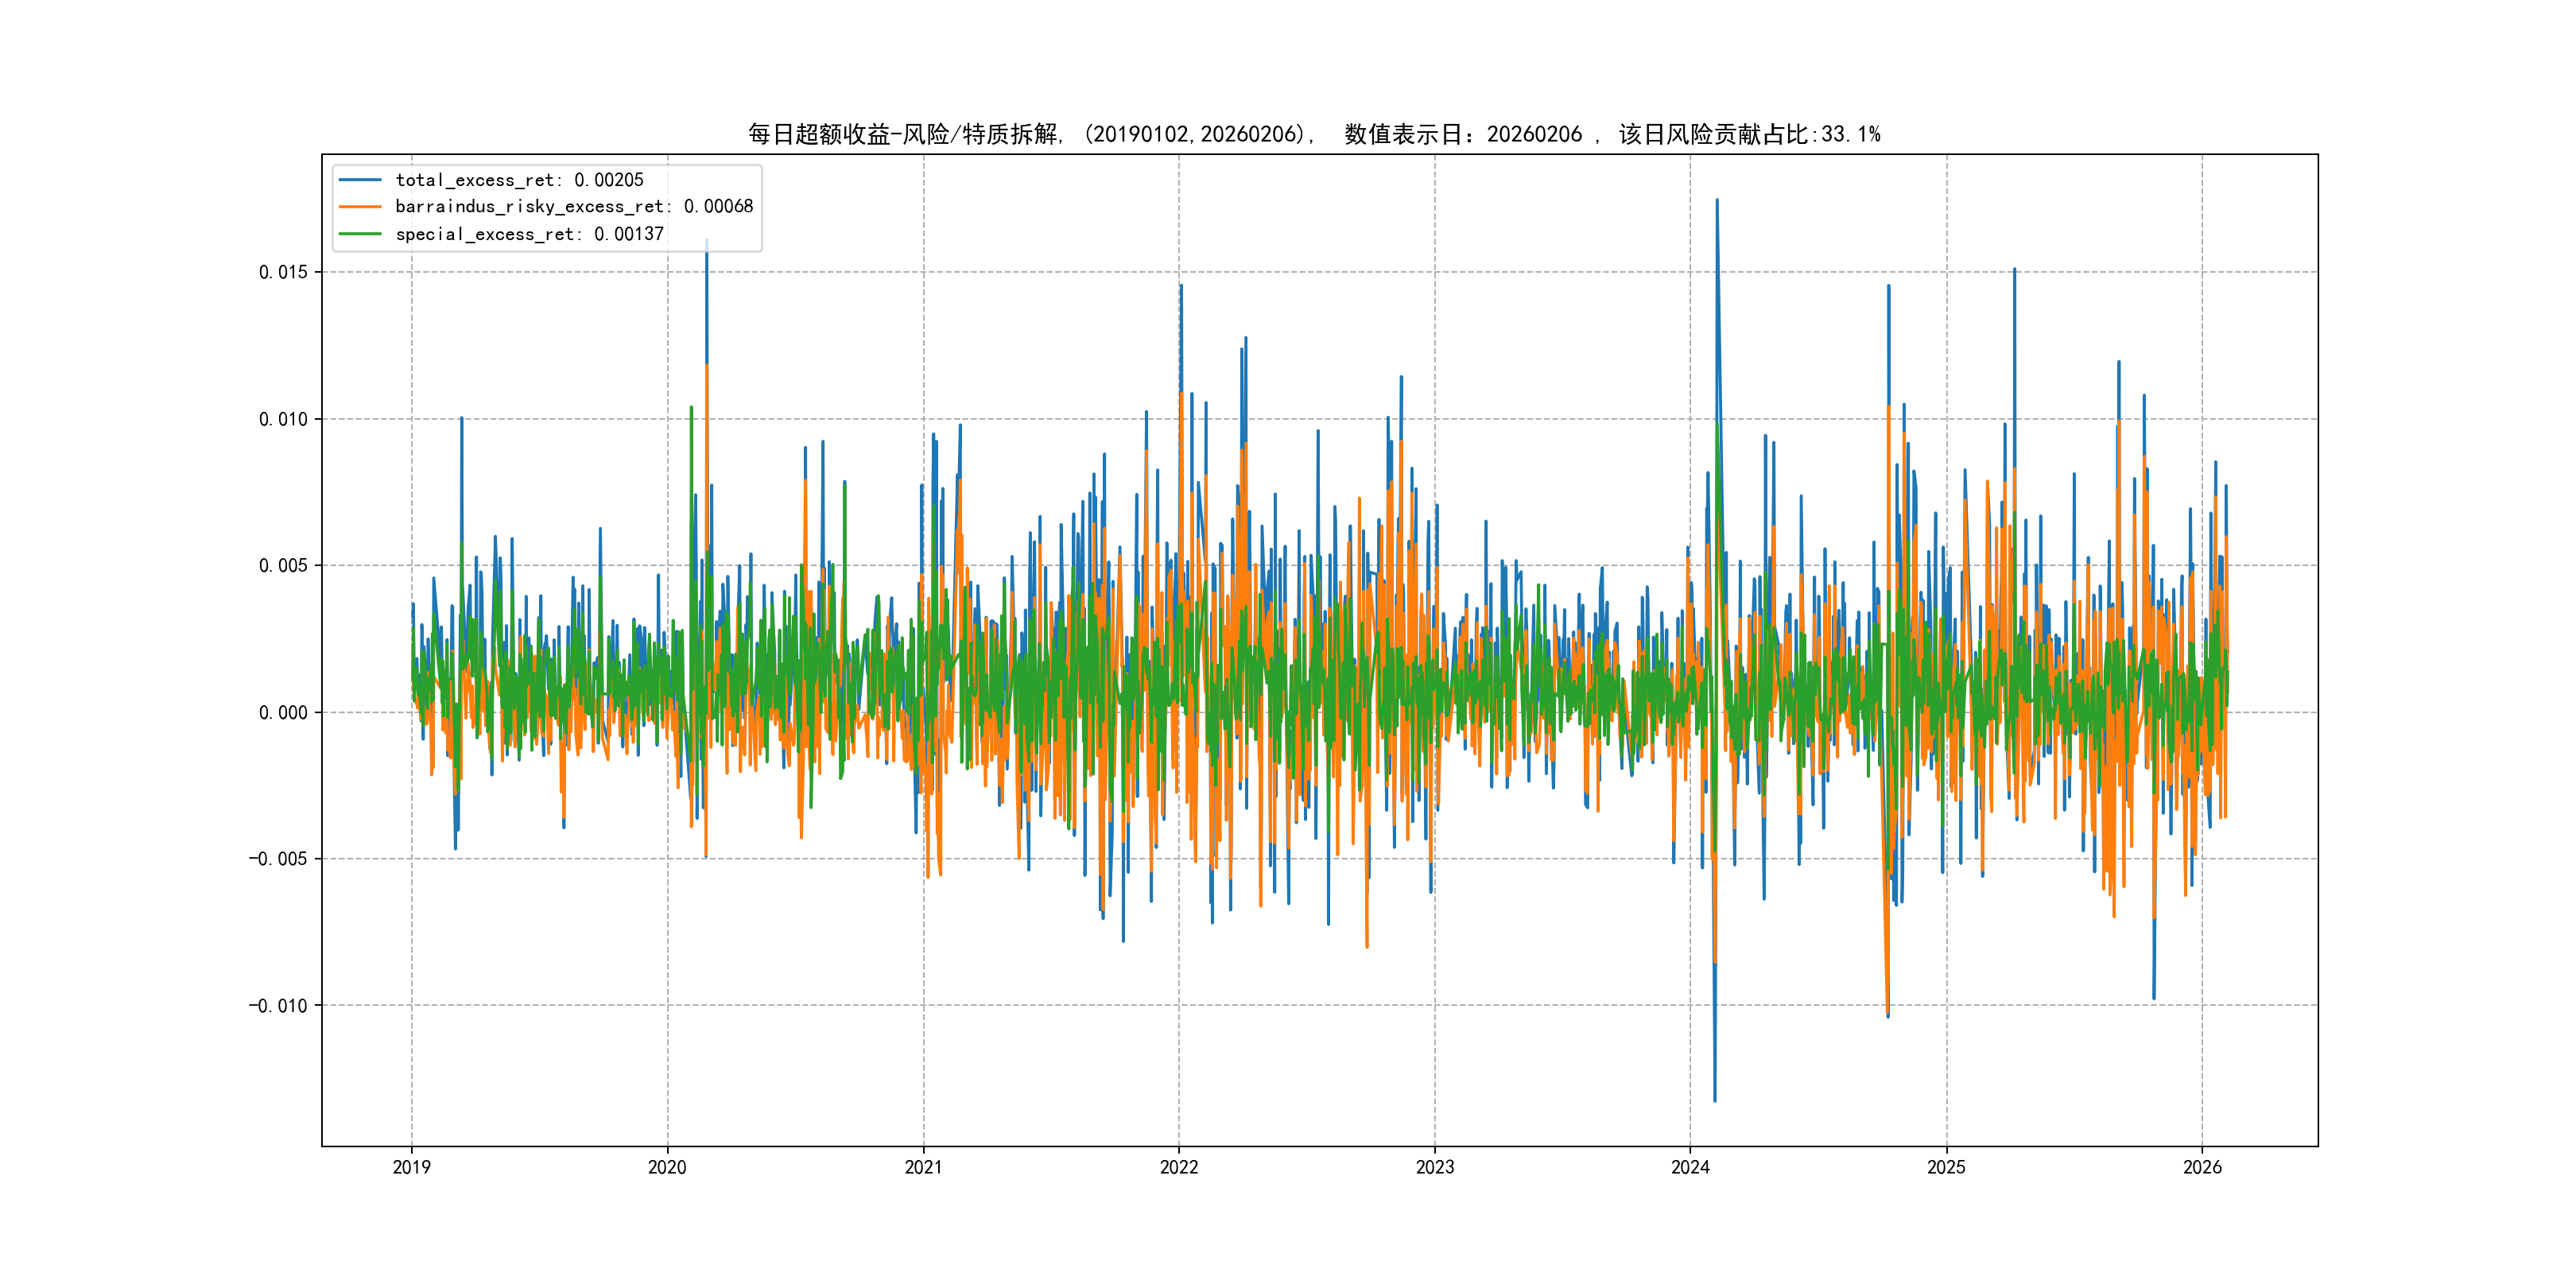Click the 2022 x-axis tick label
2576x1288 pixels.
click(x=1179, y=1167)
